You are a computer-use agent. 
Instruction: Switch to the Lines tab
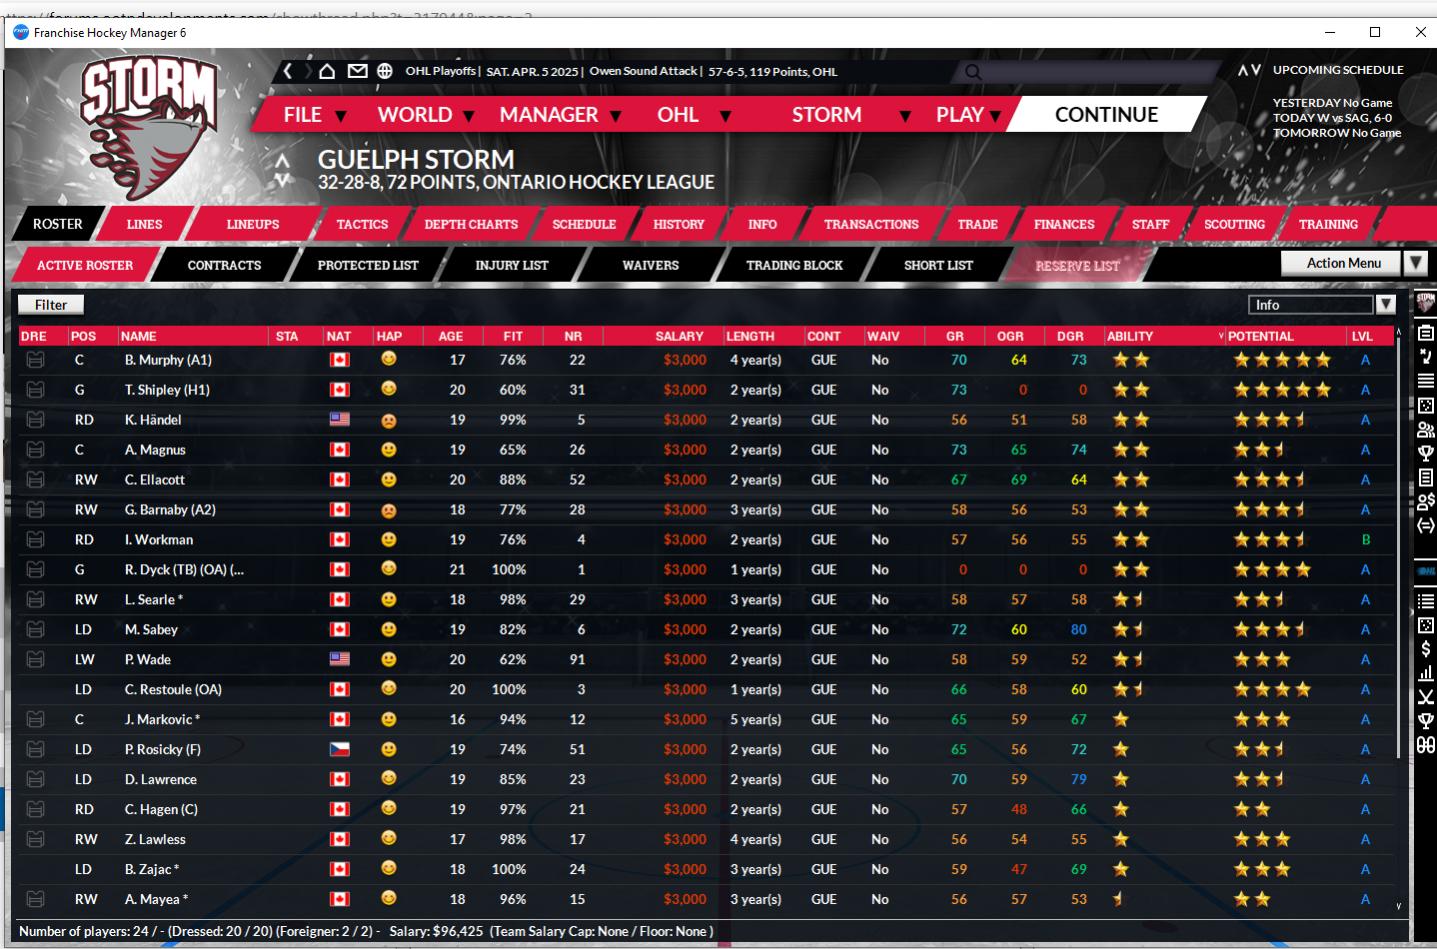coord(144,224)
